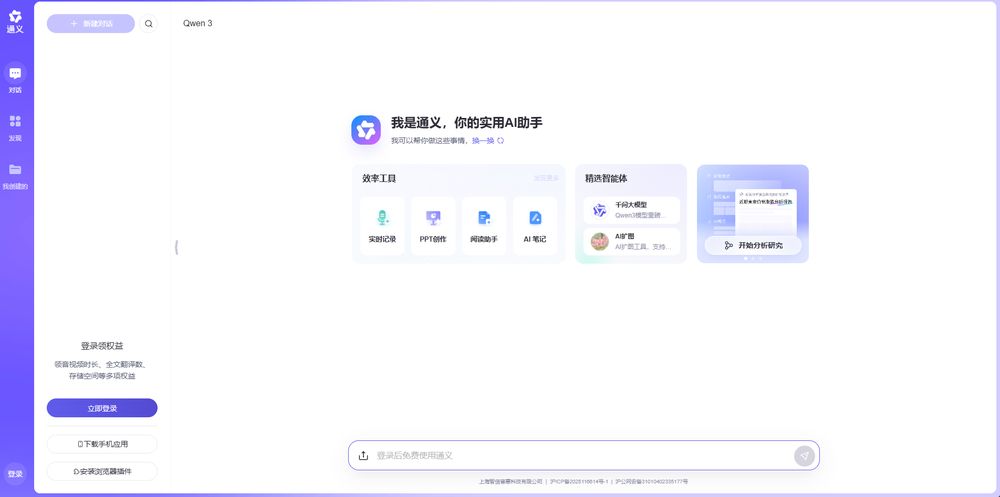Click the 上海智信普惠科技有限公司 footer text

pos(510,482)
